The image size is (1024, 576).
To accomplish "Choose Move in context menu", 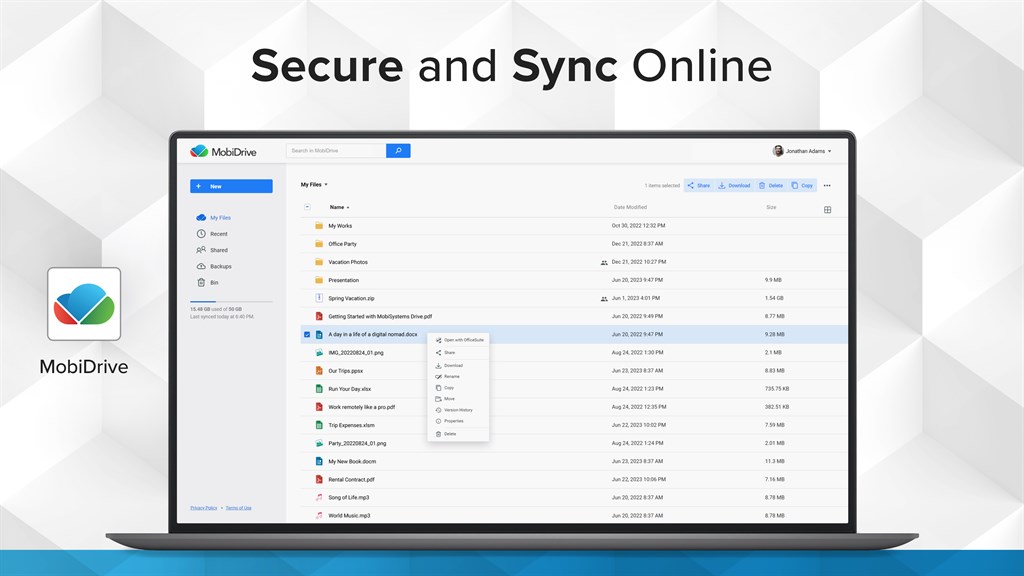I will pyautogui.click(x=458, y=398).
